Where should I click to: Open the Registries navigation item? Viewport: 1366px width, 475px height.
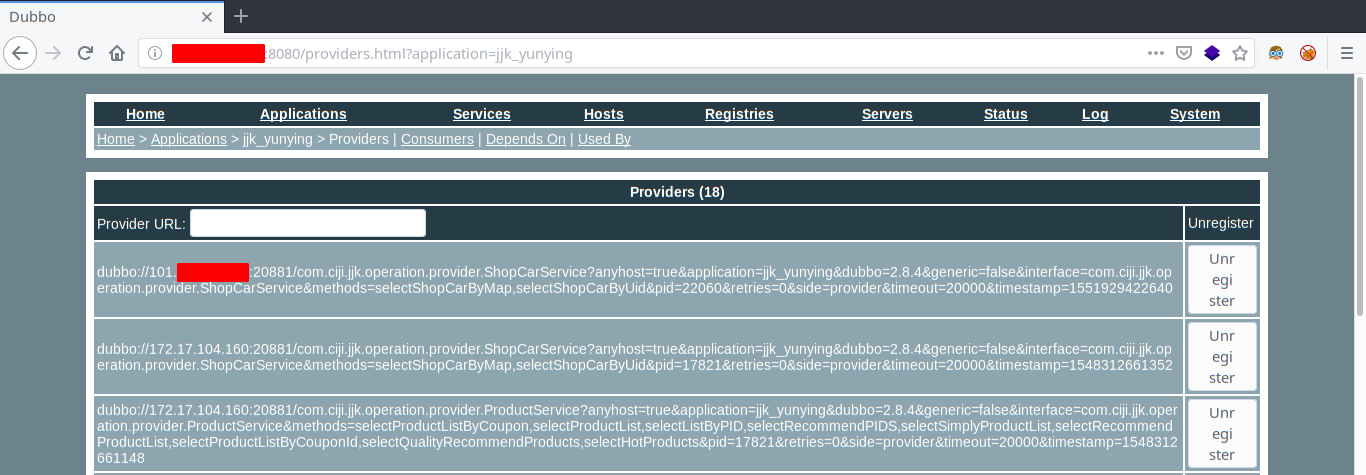tap(739, 114)
